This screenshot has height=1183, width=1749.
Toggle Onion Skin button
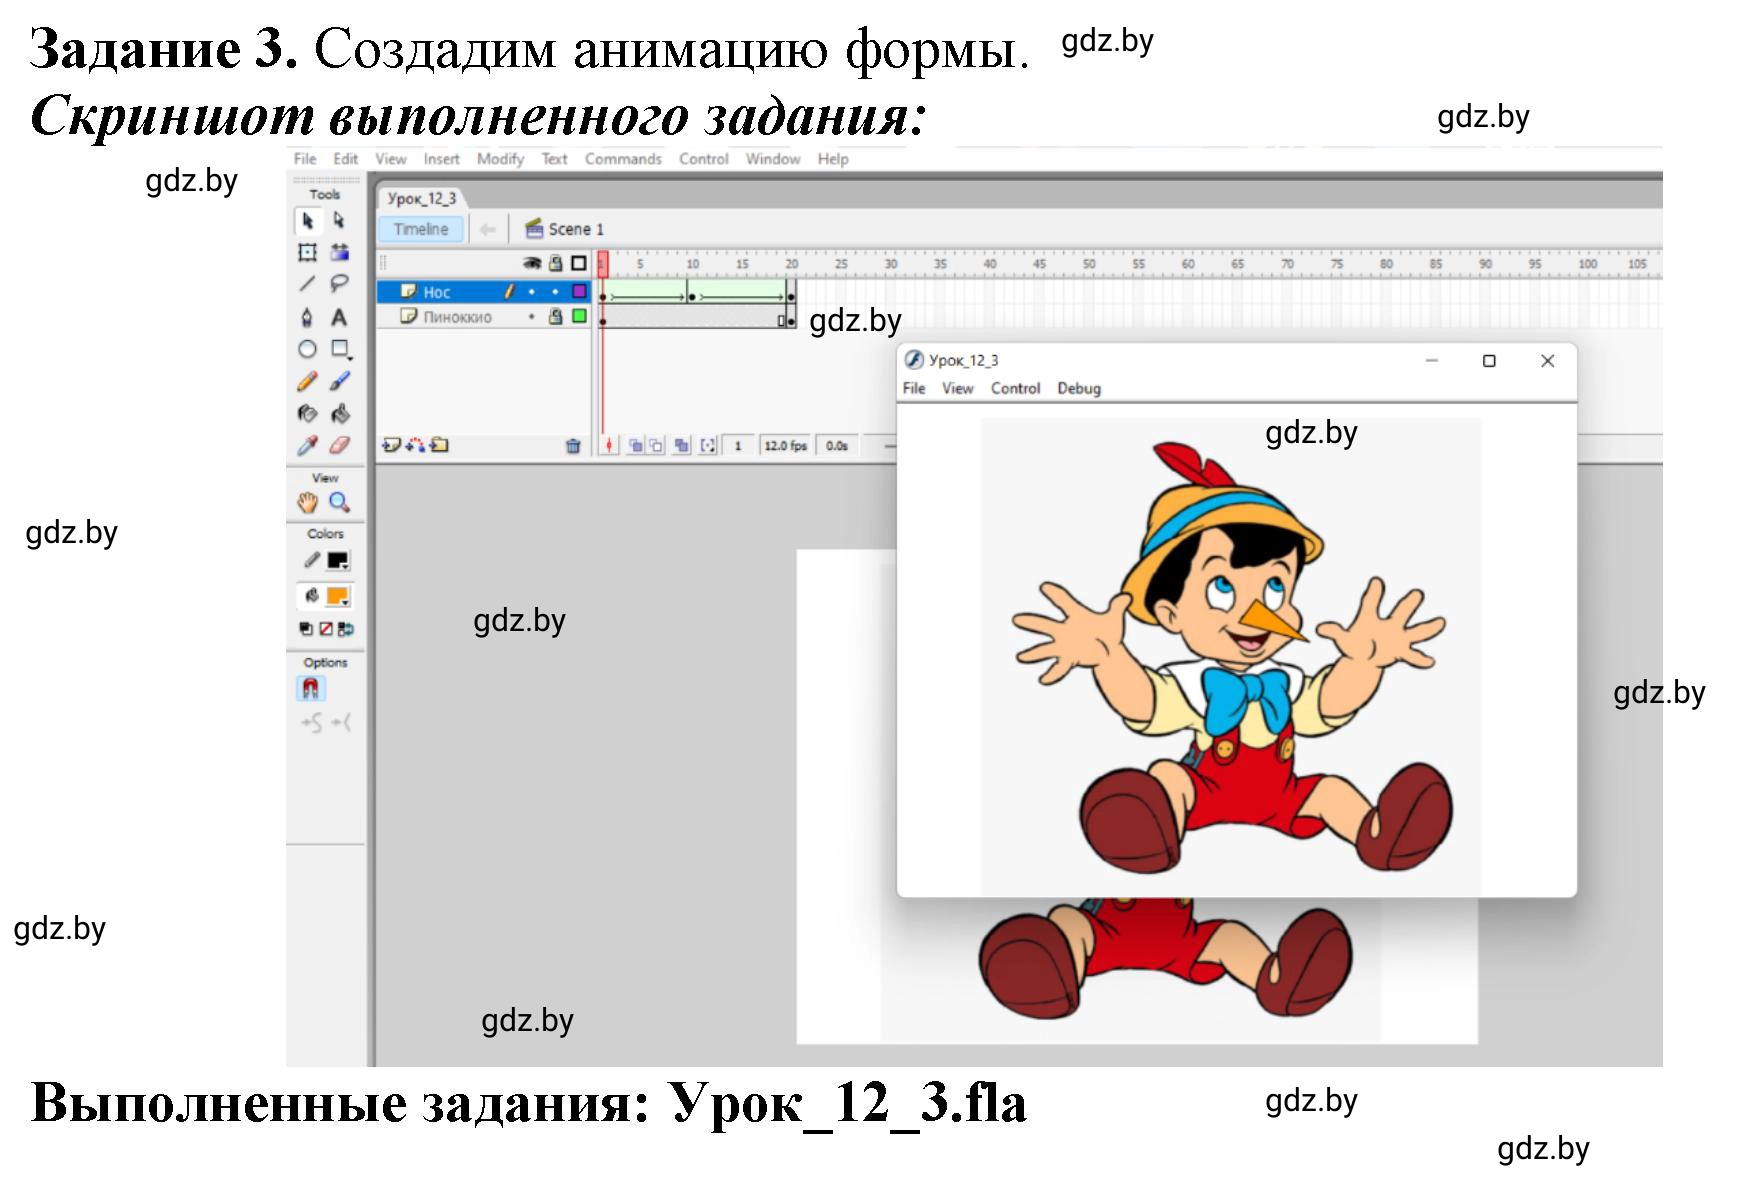pyautogui.click(x=636, y=446)
